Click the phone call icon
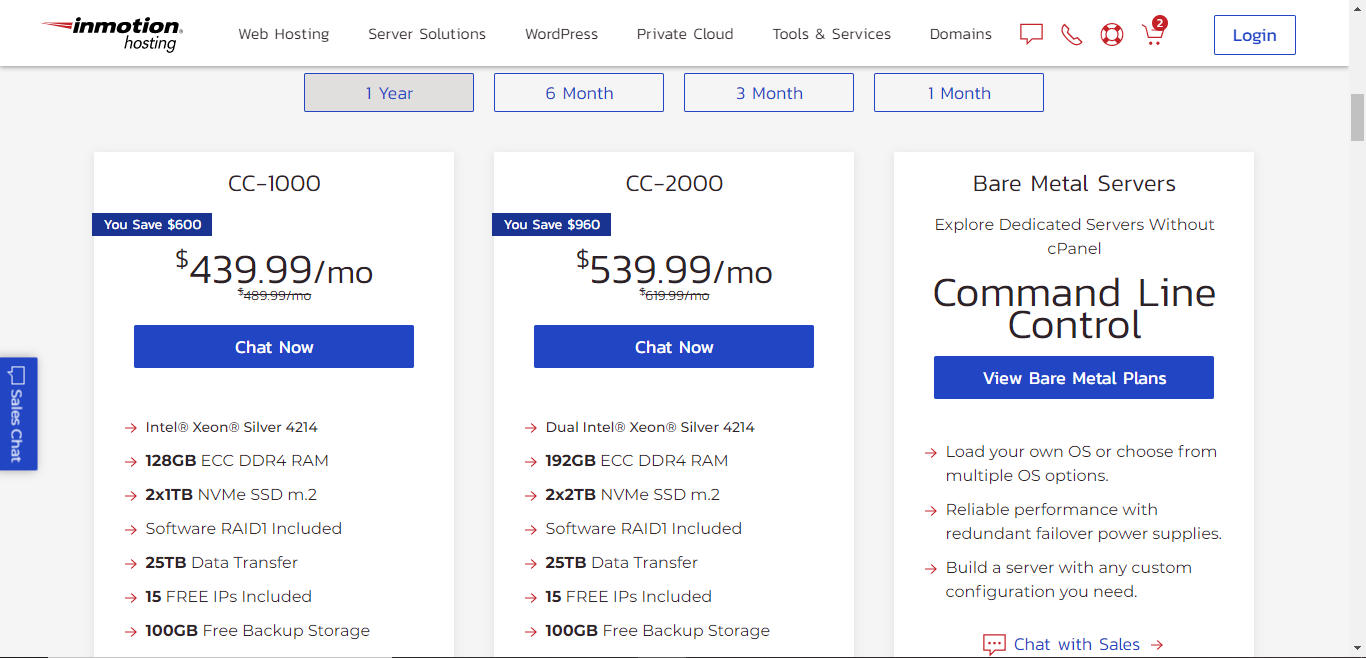This screenshot has height=658, width=1366. click(1071, 34)
